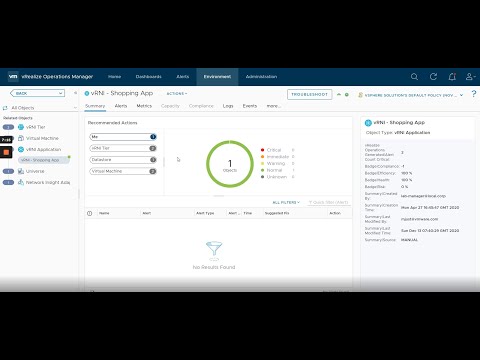
Task: Click the orange stop recording button
Action: [6, 152]
